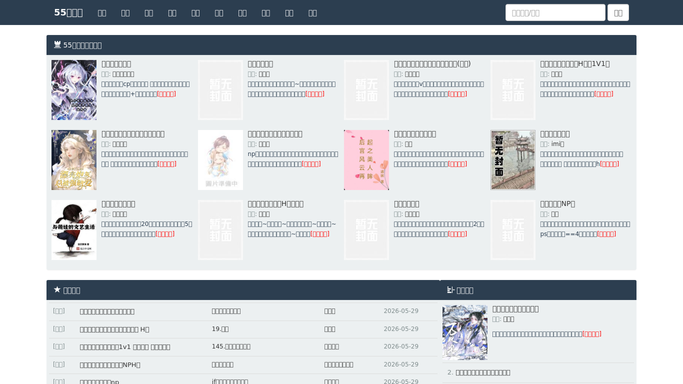The image size is (683, 384).
Task: Open the chapter link starting with 145.
Action: [x=231, y=347]
